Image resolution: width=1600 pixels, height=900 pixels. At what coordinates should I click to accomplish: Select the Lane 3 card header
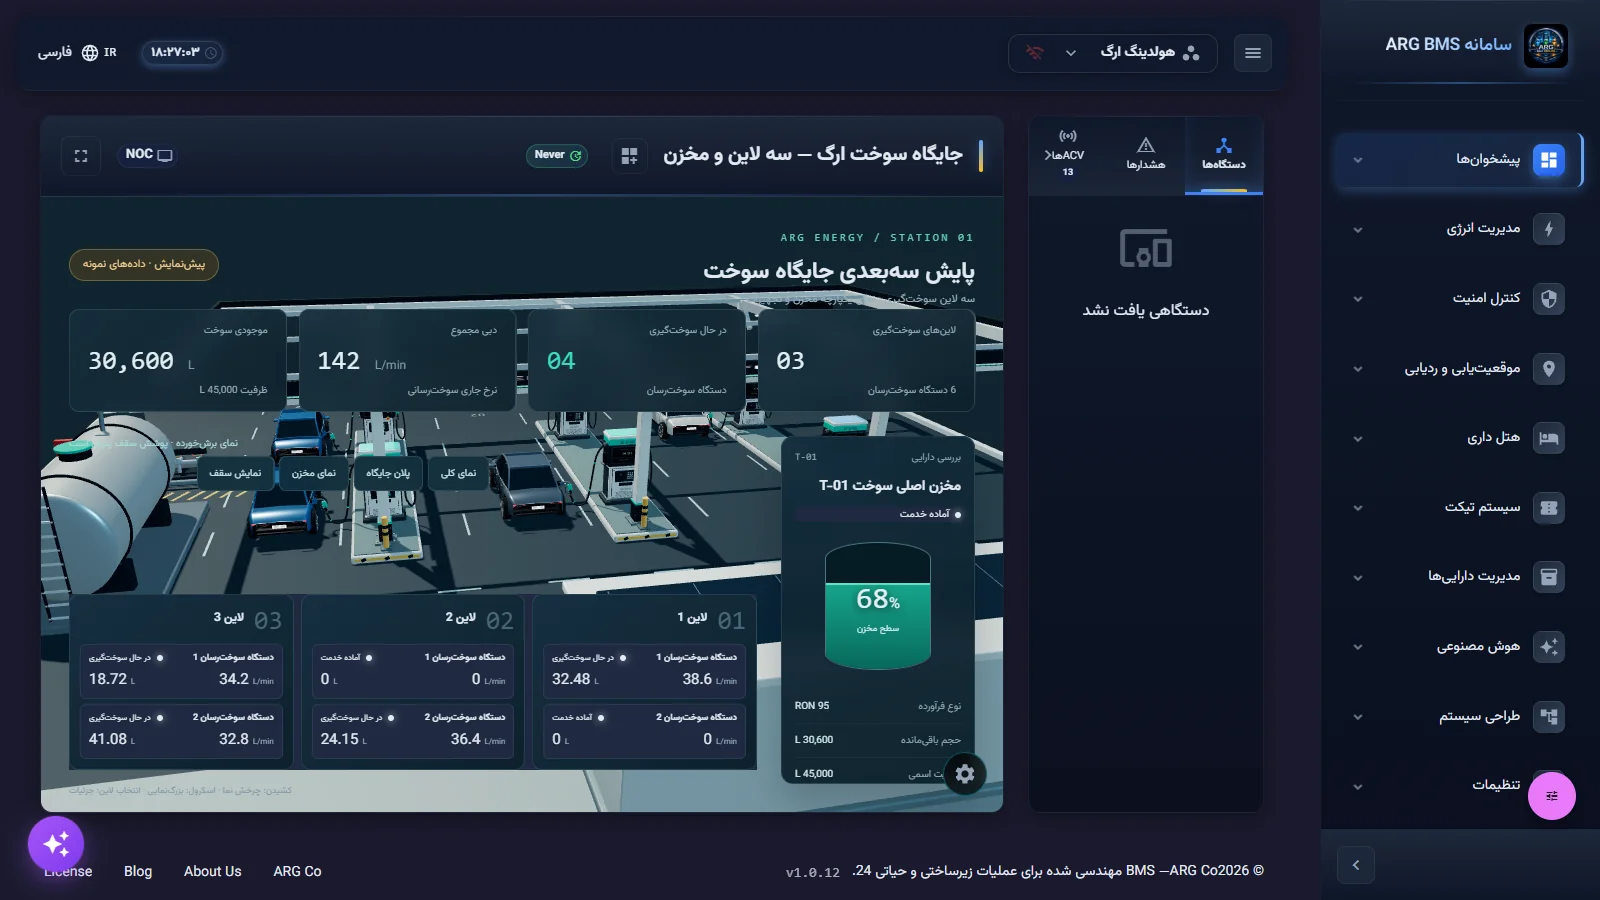coord(181,620)
